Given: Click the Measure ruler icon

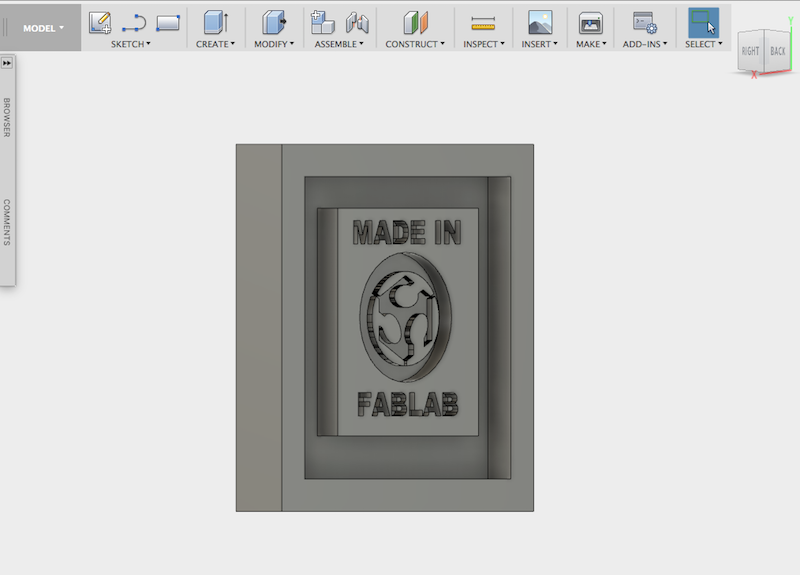Looking at the screenshot, I should pos(483,23).
